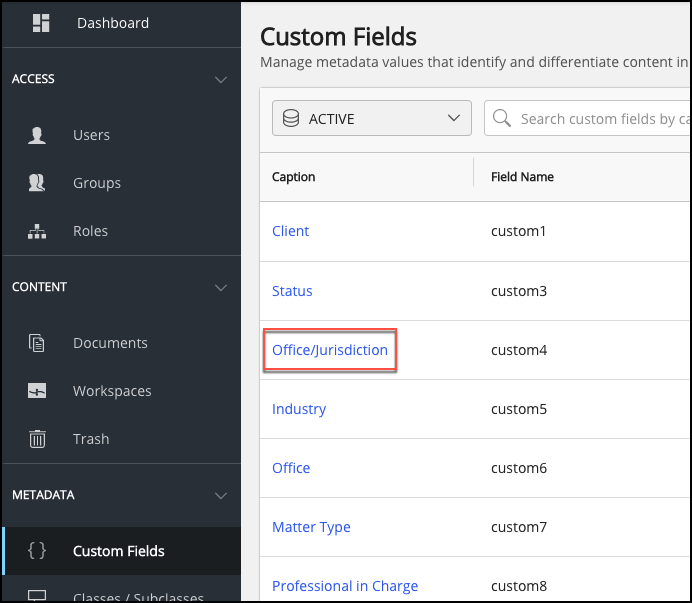Collapse the ACCESS section chevron
692x603 pixels.
221,79
